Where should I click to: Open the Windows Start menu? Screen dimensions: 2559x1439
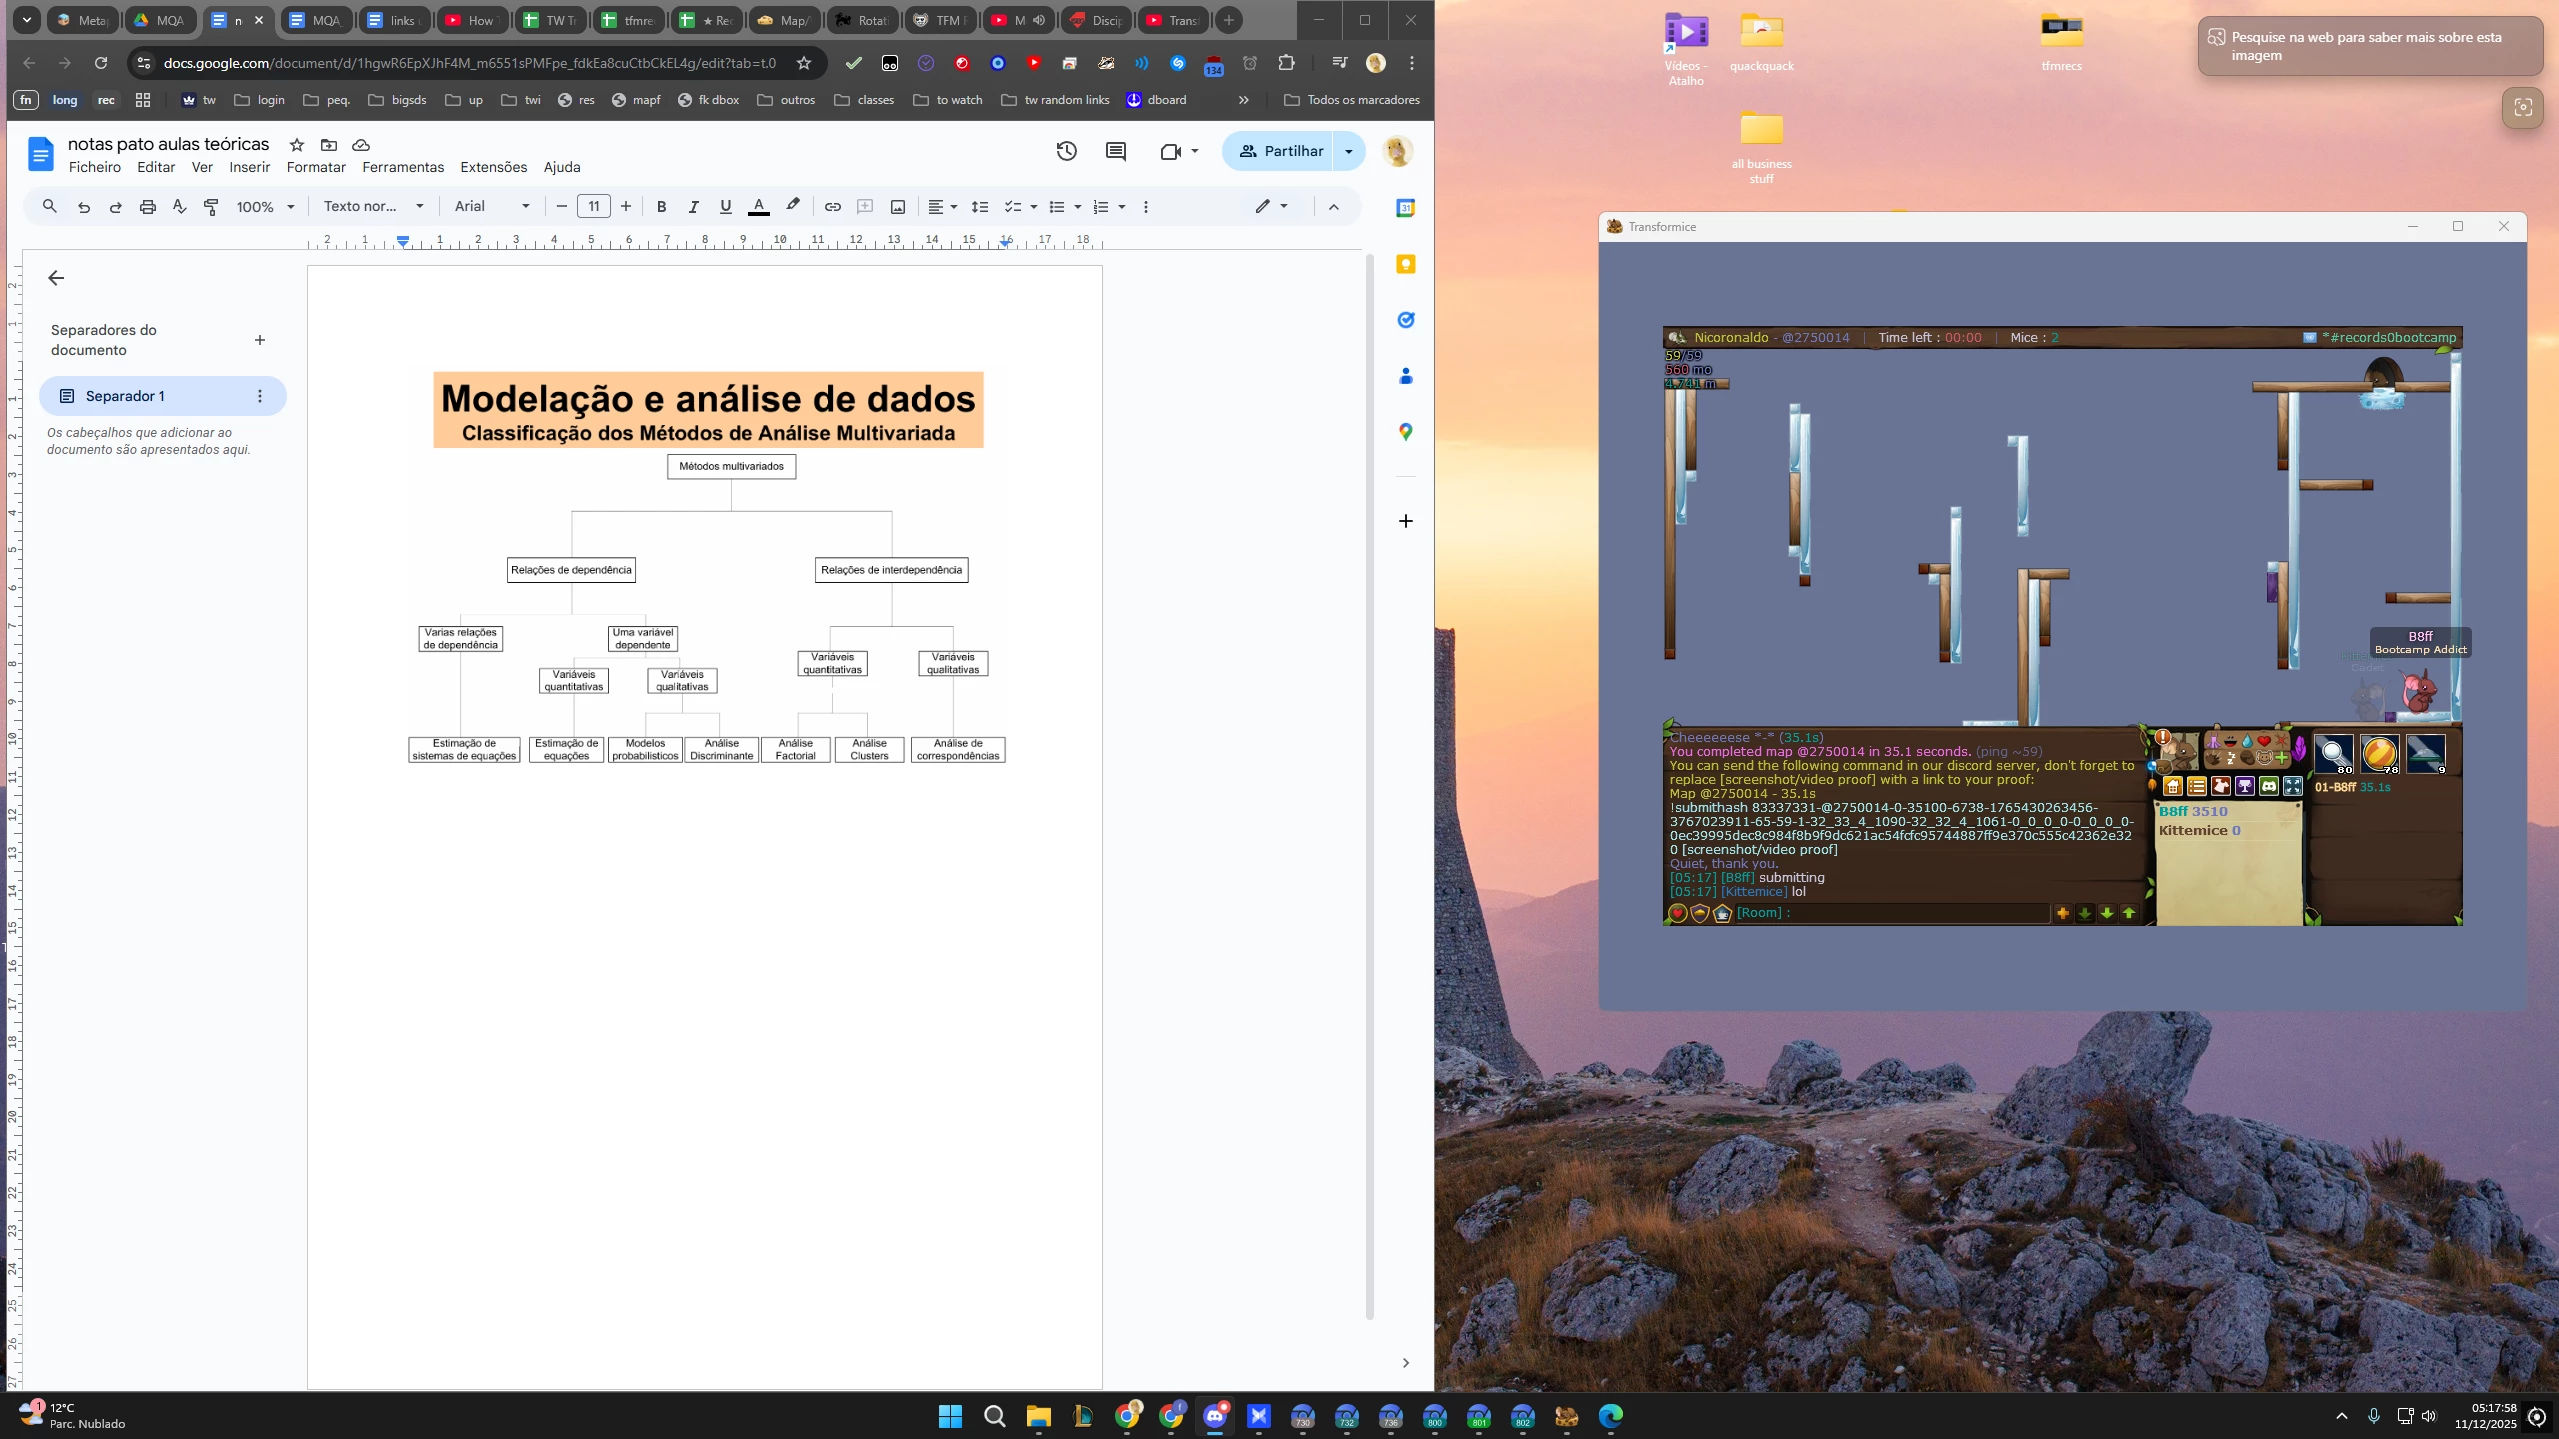pyautogui.click(x=950, y=1415)
